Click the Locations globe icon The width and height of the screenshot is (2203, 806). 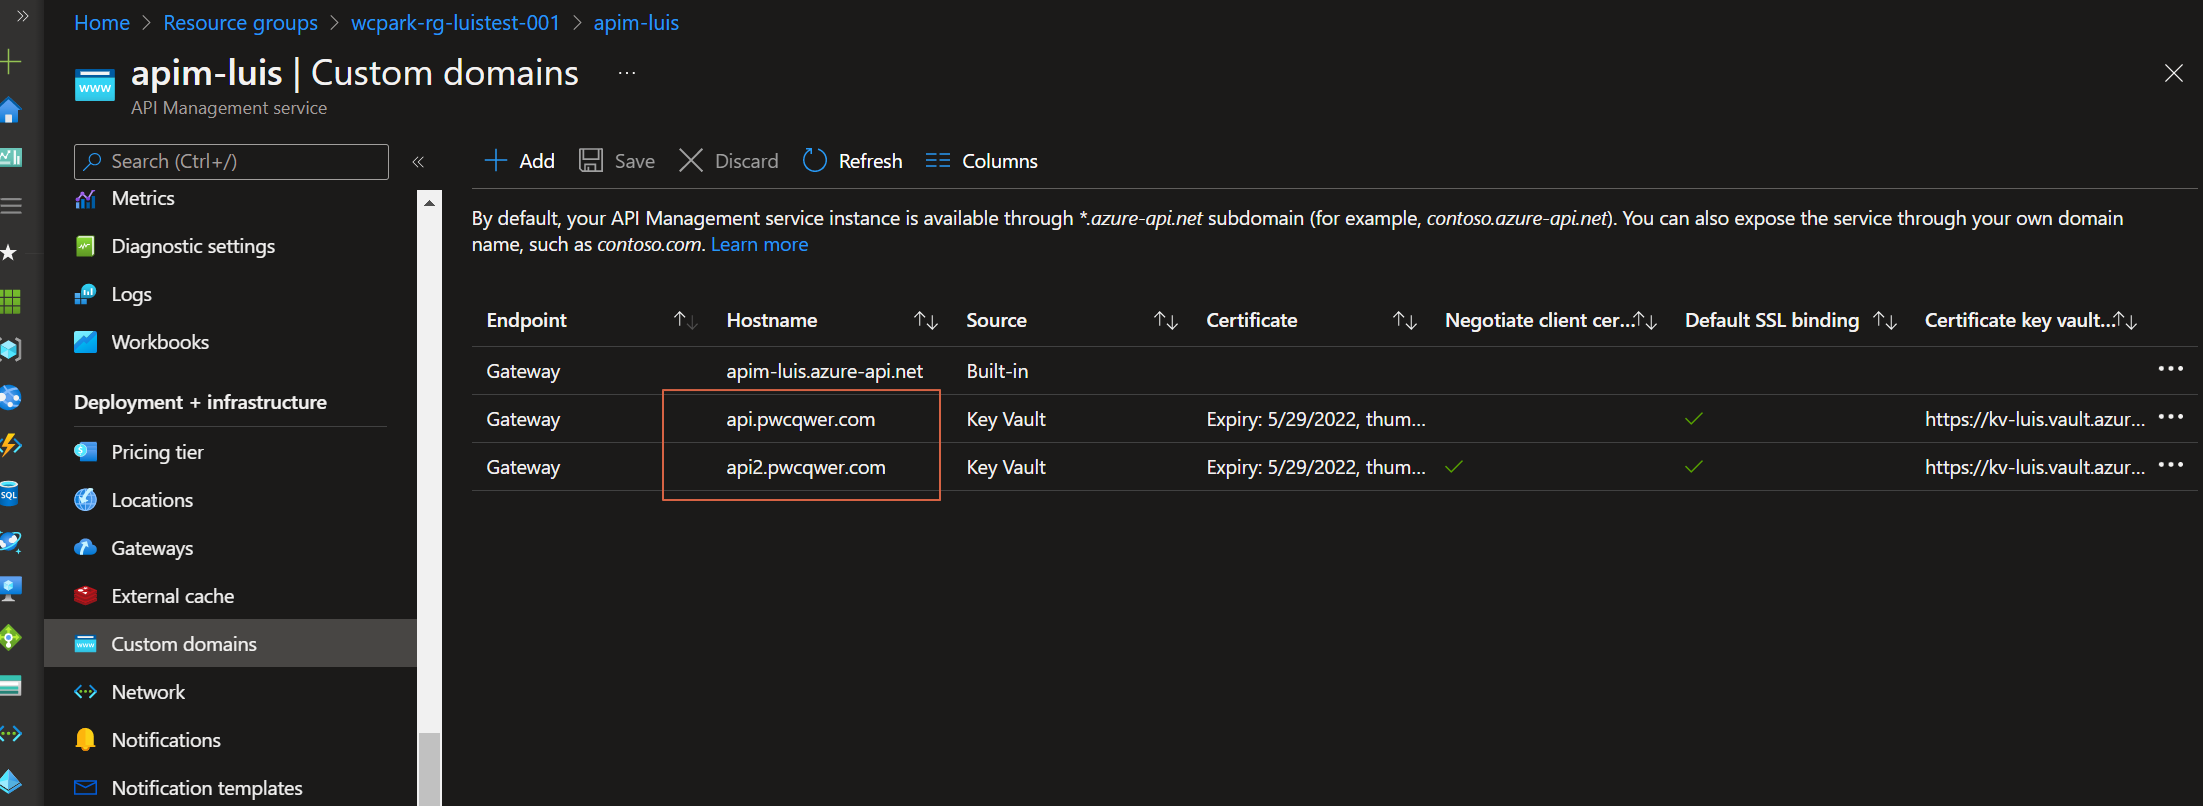(86, 500)
